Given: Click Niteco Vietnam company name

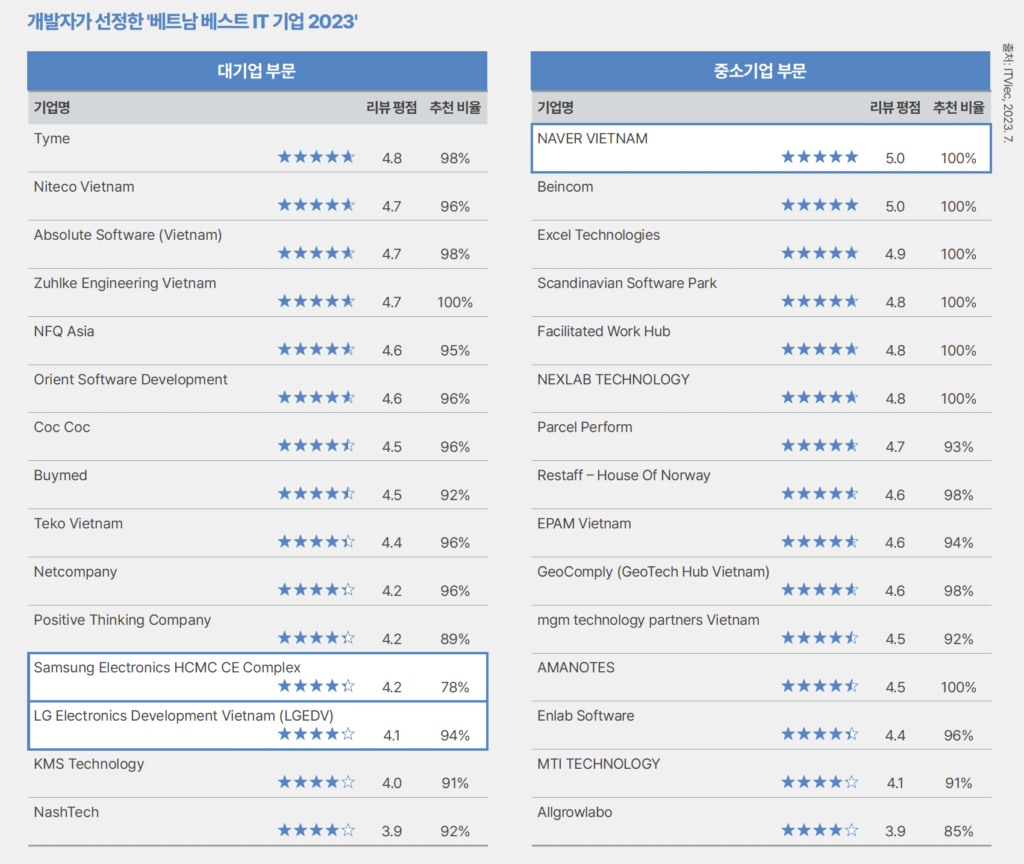Looking at the screenshot, I should [84, 187].
